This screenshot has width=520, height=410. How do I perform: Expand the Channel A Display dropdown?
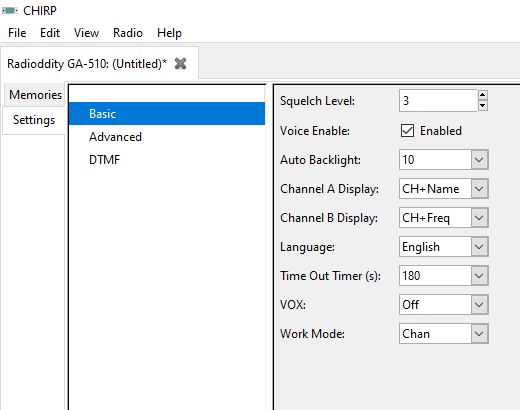click(444, 189)
